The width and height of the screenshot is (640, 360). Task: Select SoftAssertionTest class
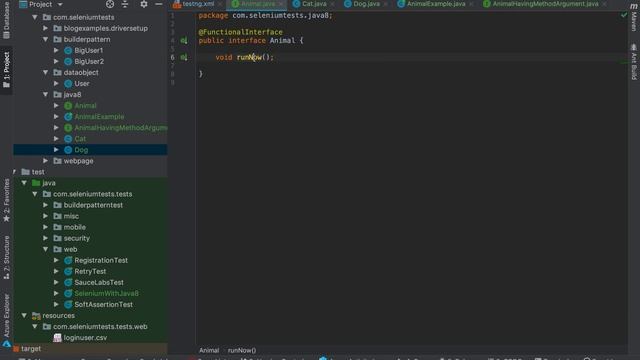(x=103, y=304)
